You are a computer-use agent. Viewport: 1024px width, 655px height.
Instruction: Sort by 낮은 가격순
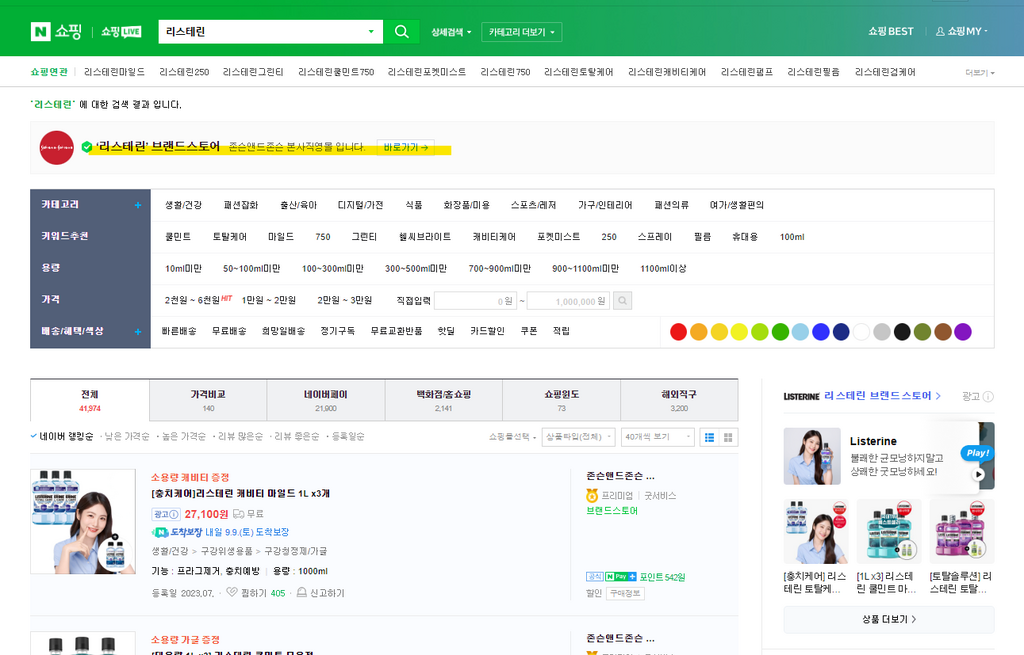click(x=127, y=436)
